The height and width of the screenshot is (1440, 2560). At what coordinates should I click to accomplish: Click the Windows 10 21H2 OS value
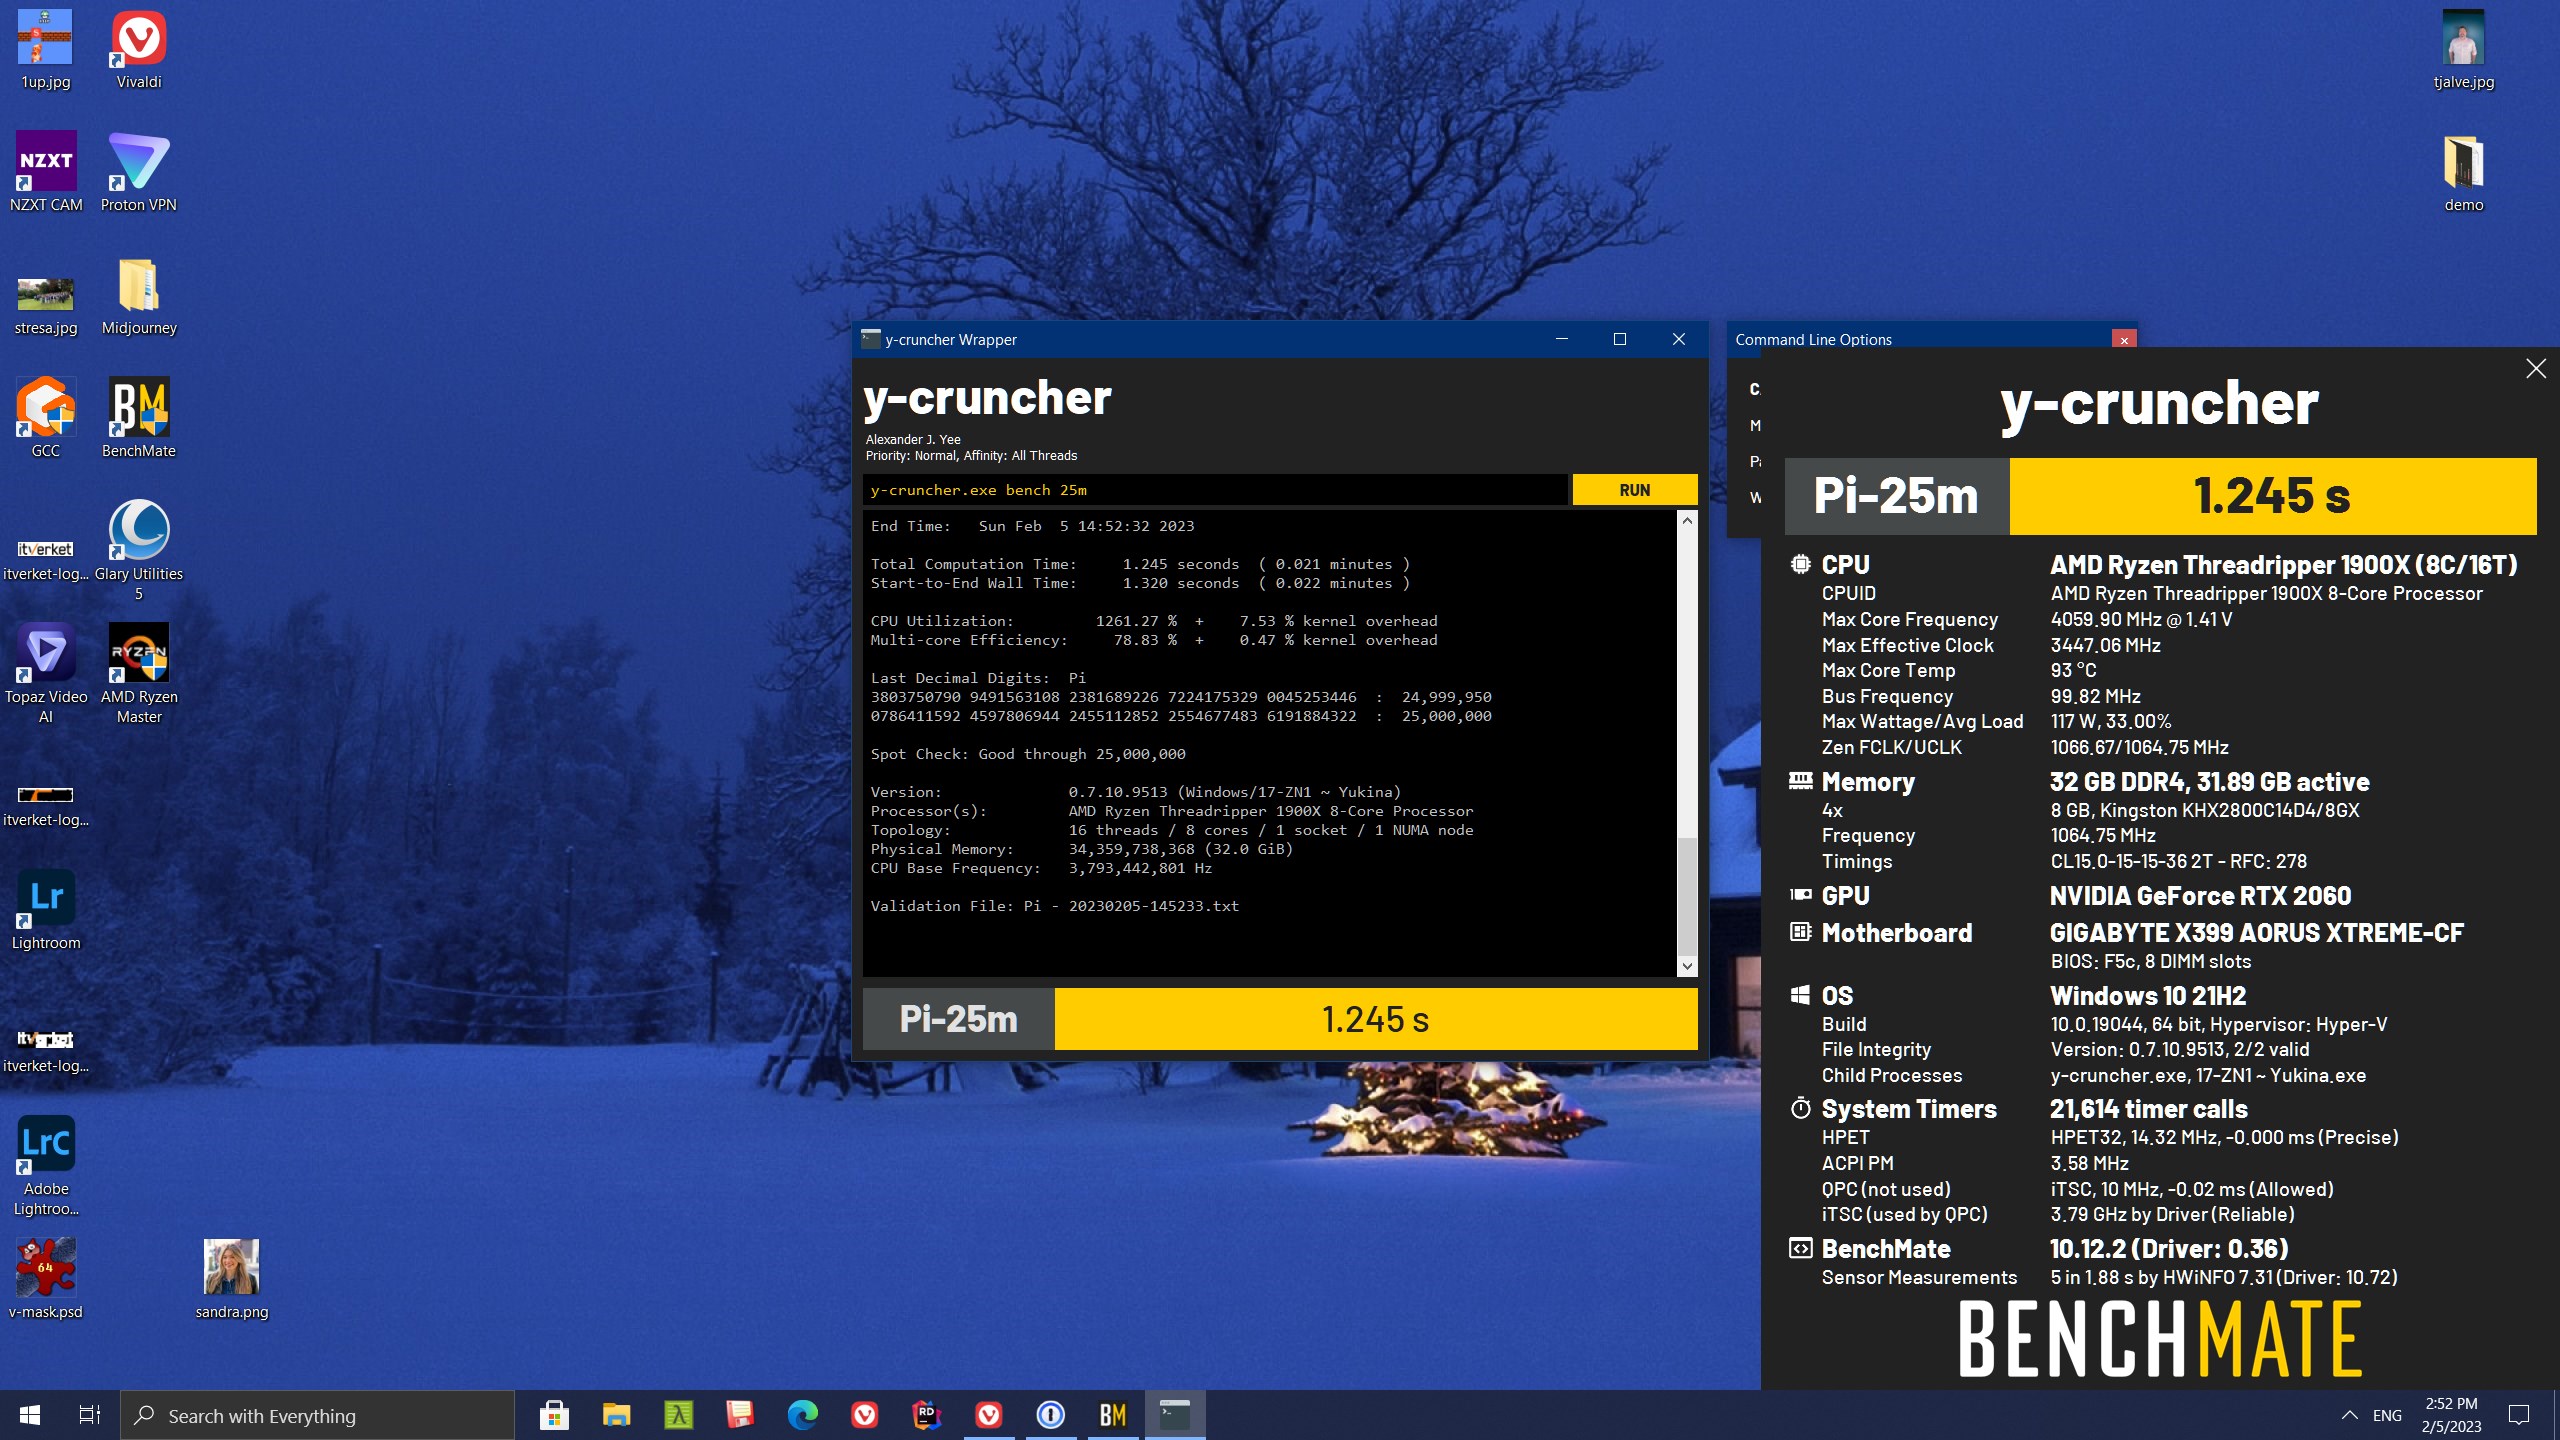pyautogui.click(x=2148, y=996)
